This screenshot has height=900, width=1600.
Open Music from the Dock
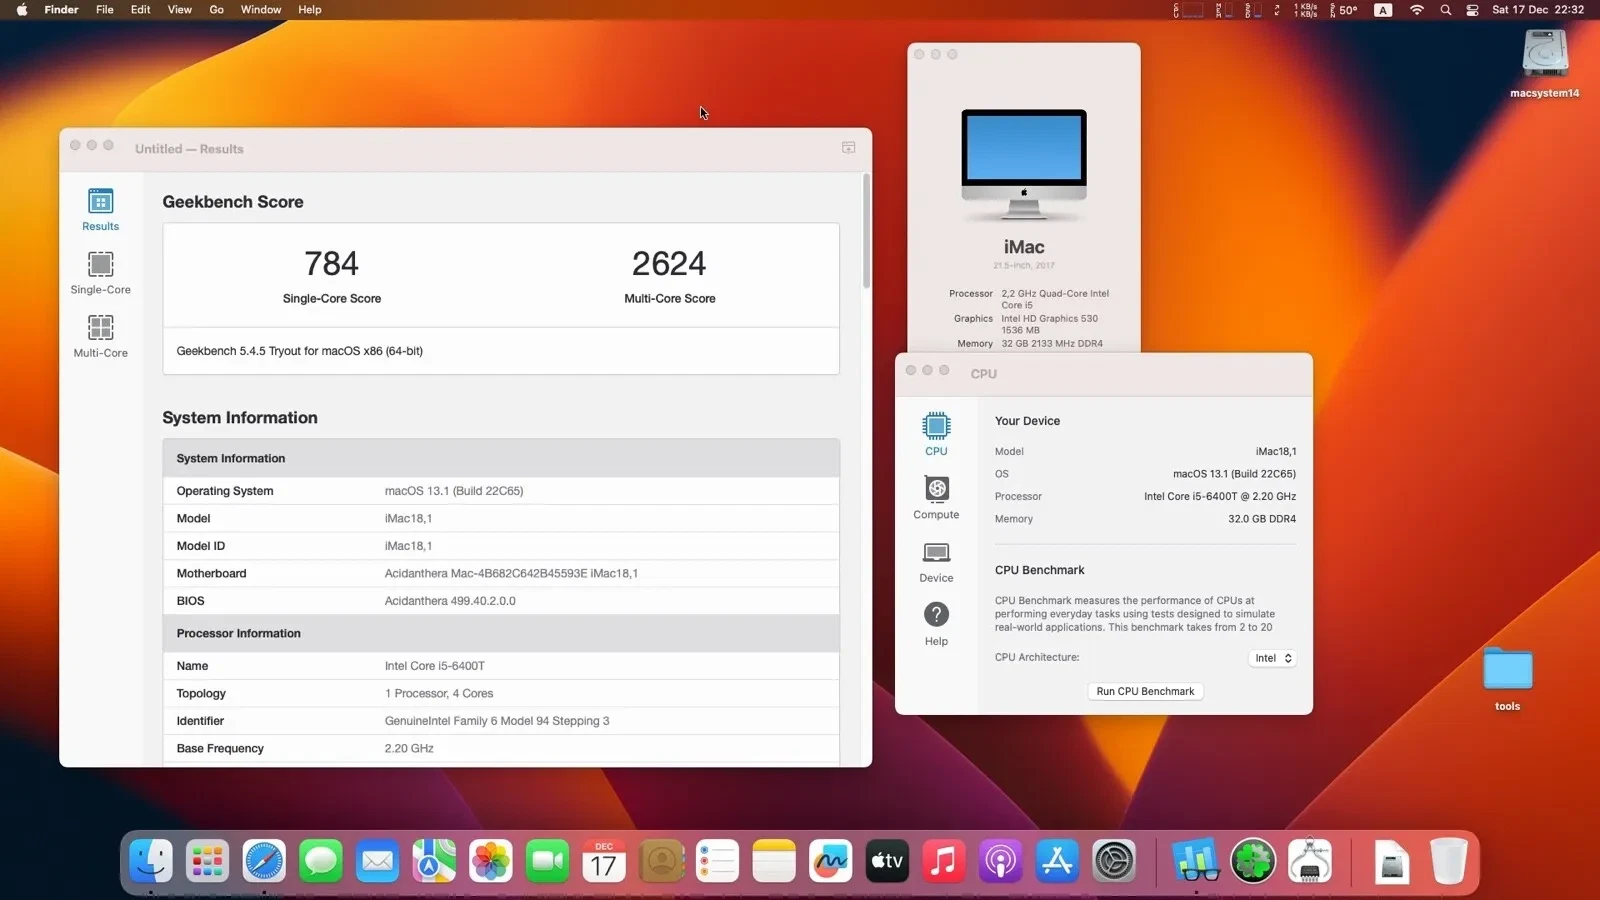[x=943, y=860]
